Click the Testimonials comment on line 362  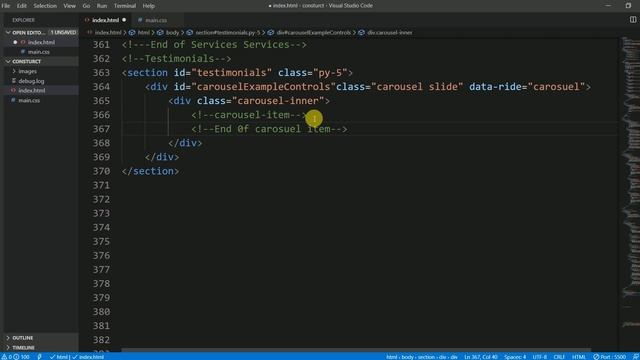pos(176,59)
